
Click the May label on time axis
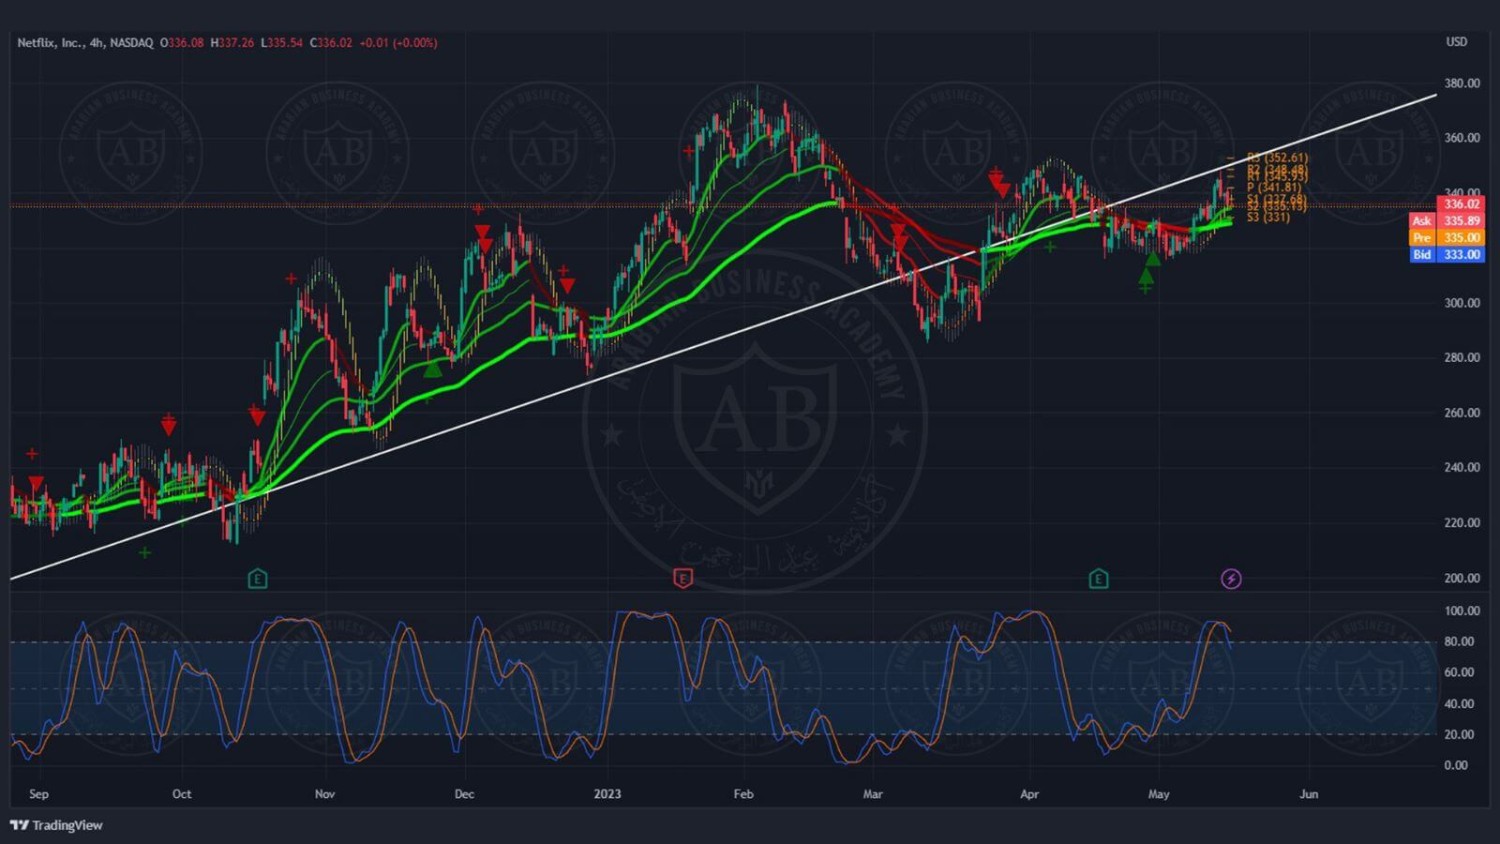click(x=1159, y=794)
